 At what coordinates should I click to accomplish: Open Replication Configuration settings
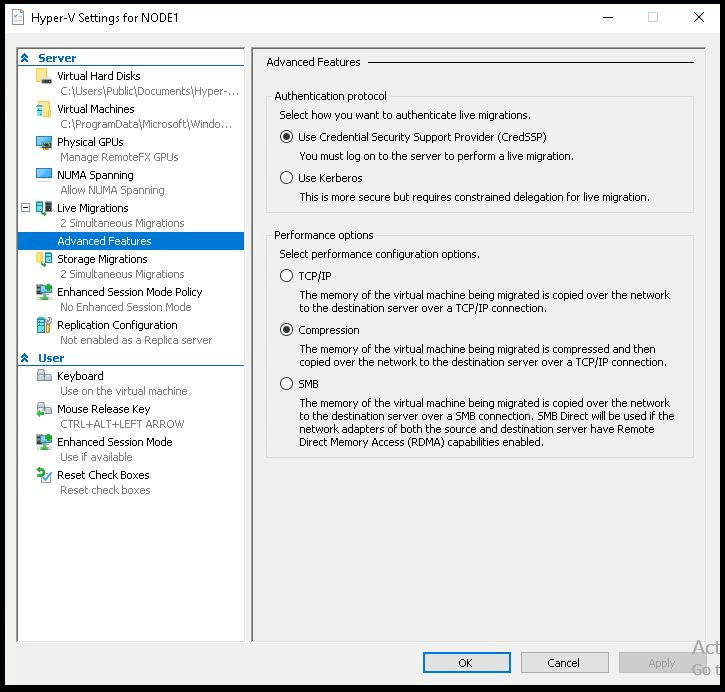coord(117,325)
